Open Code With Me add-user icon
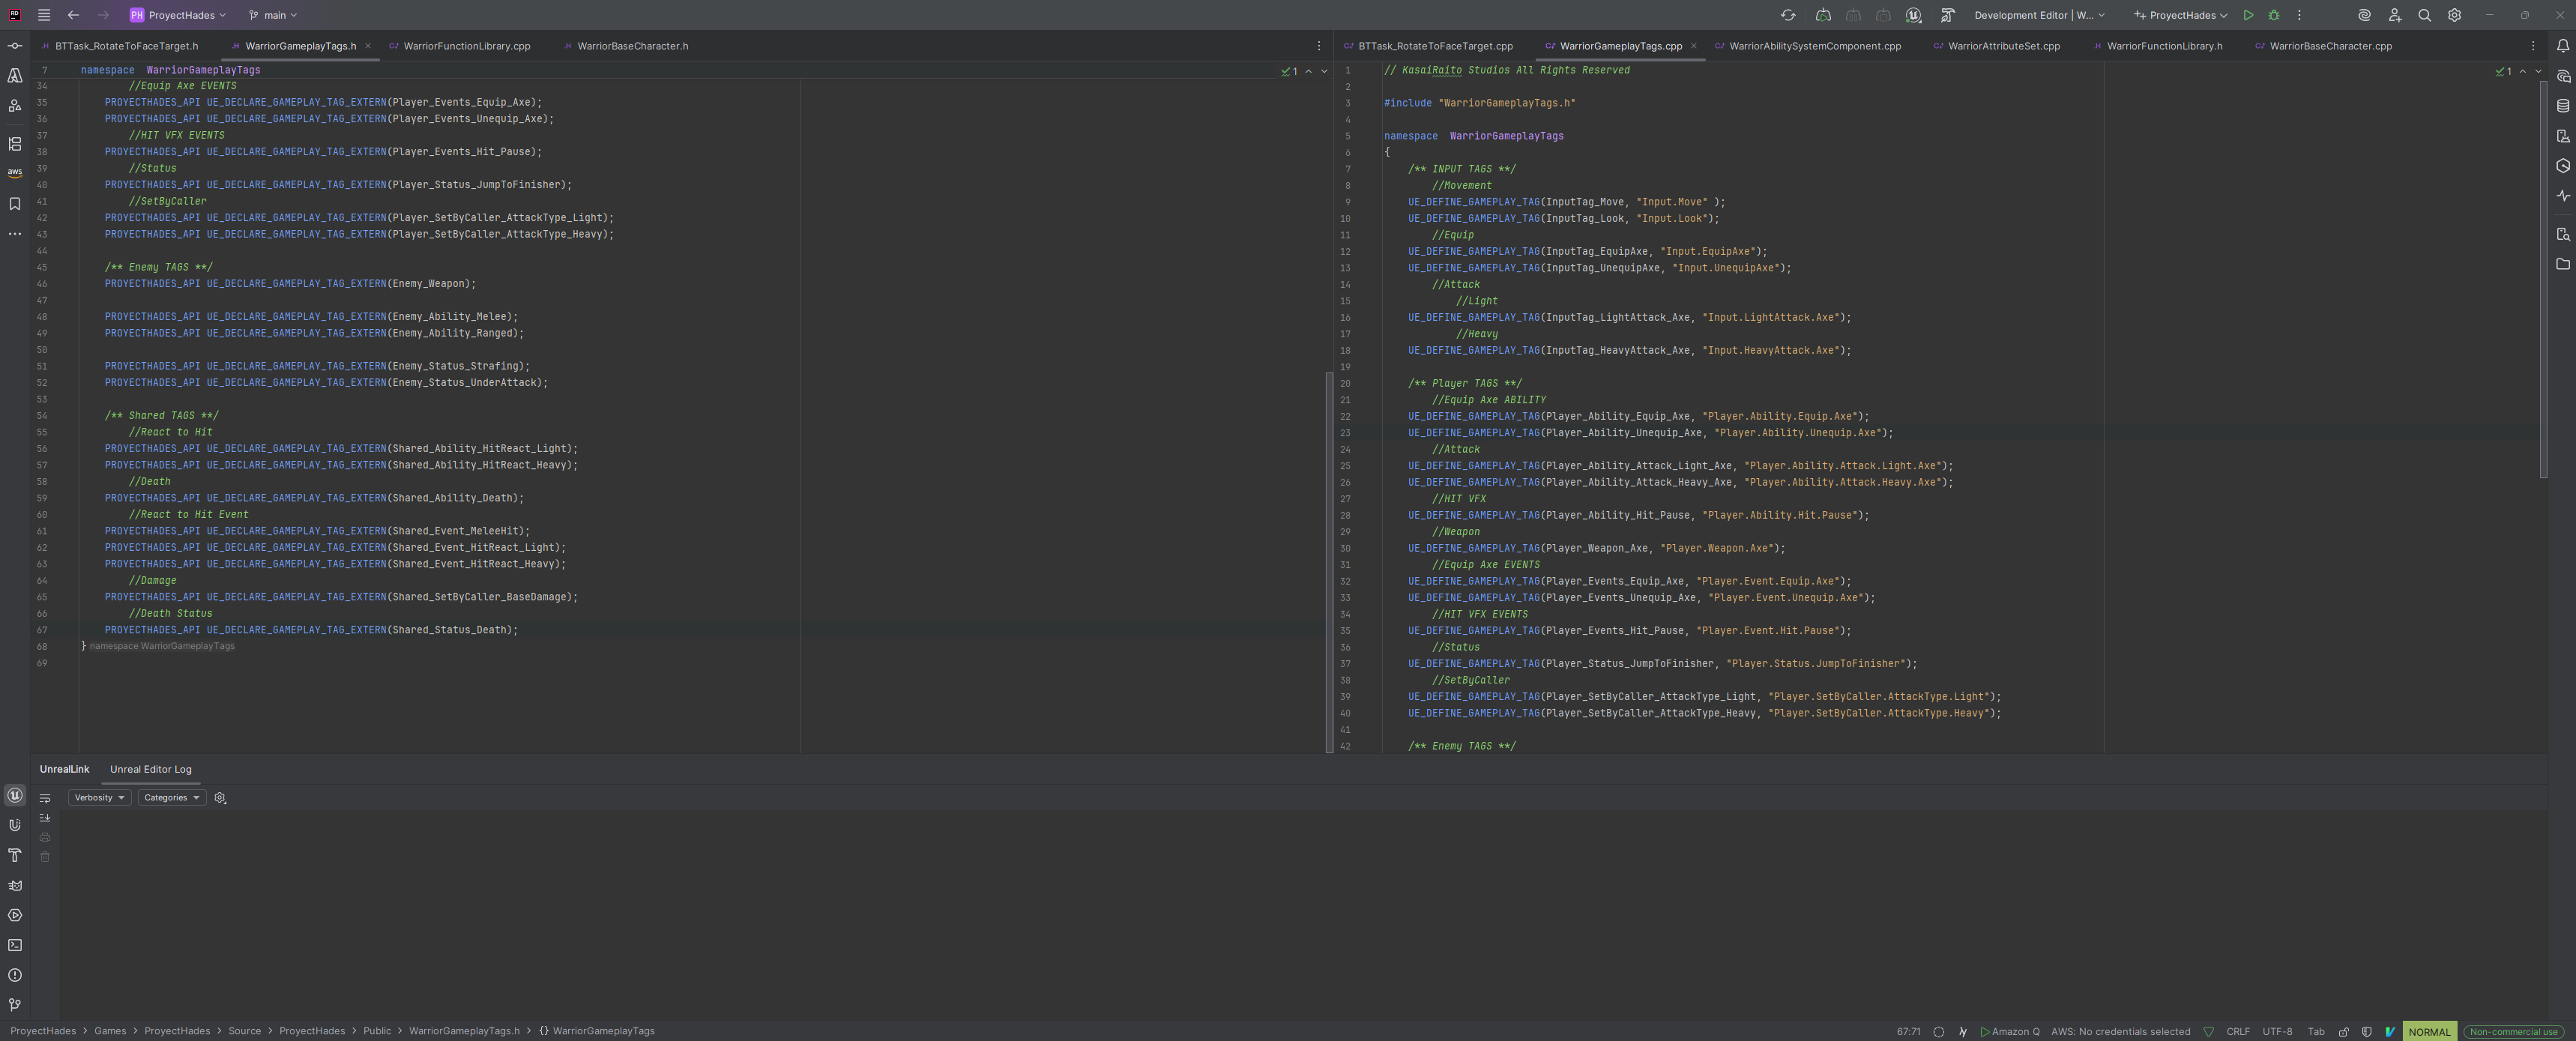Screen dimensions: 2576x1041 coord(2394,15)
